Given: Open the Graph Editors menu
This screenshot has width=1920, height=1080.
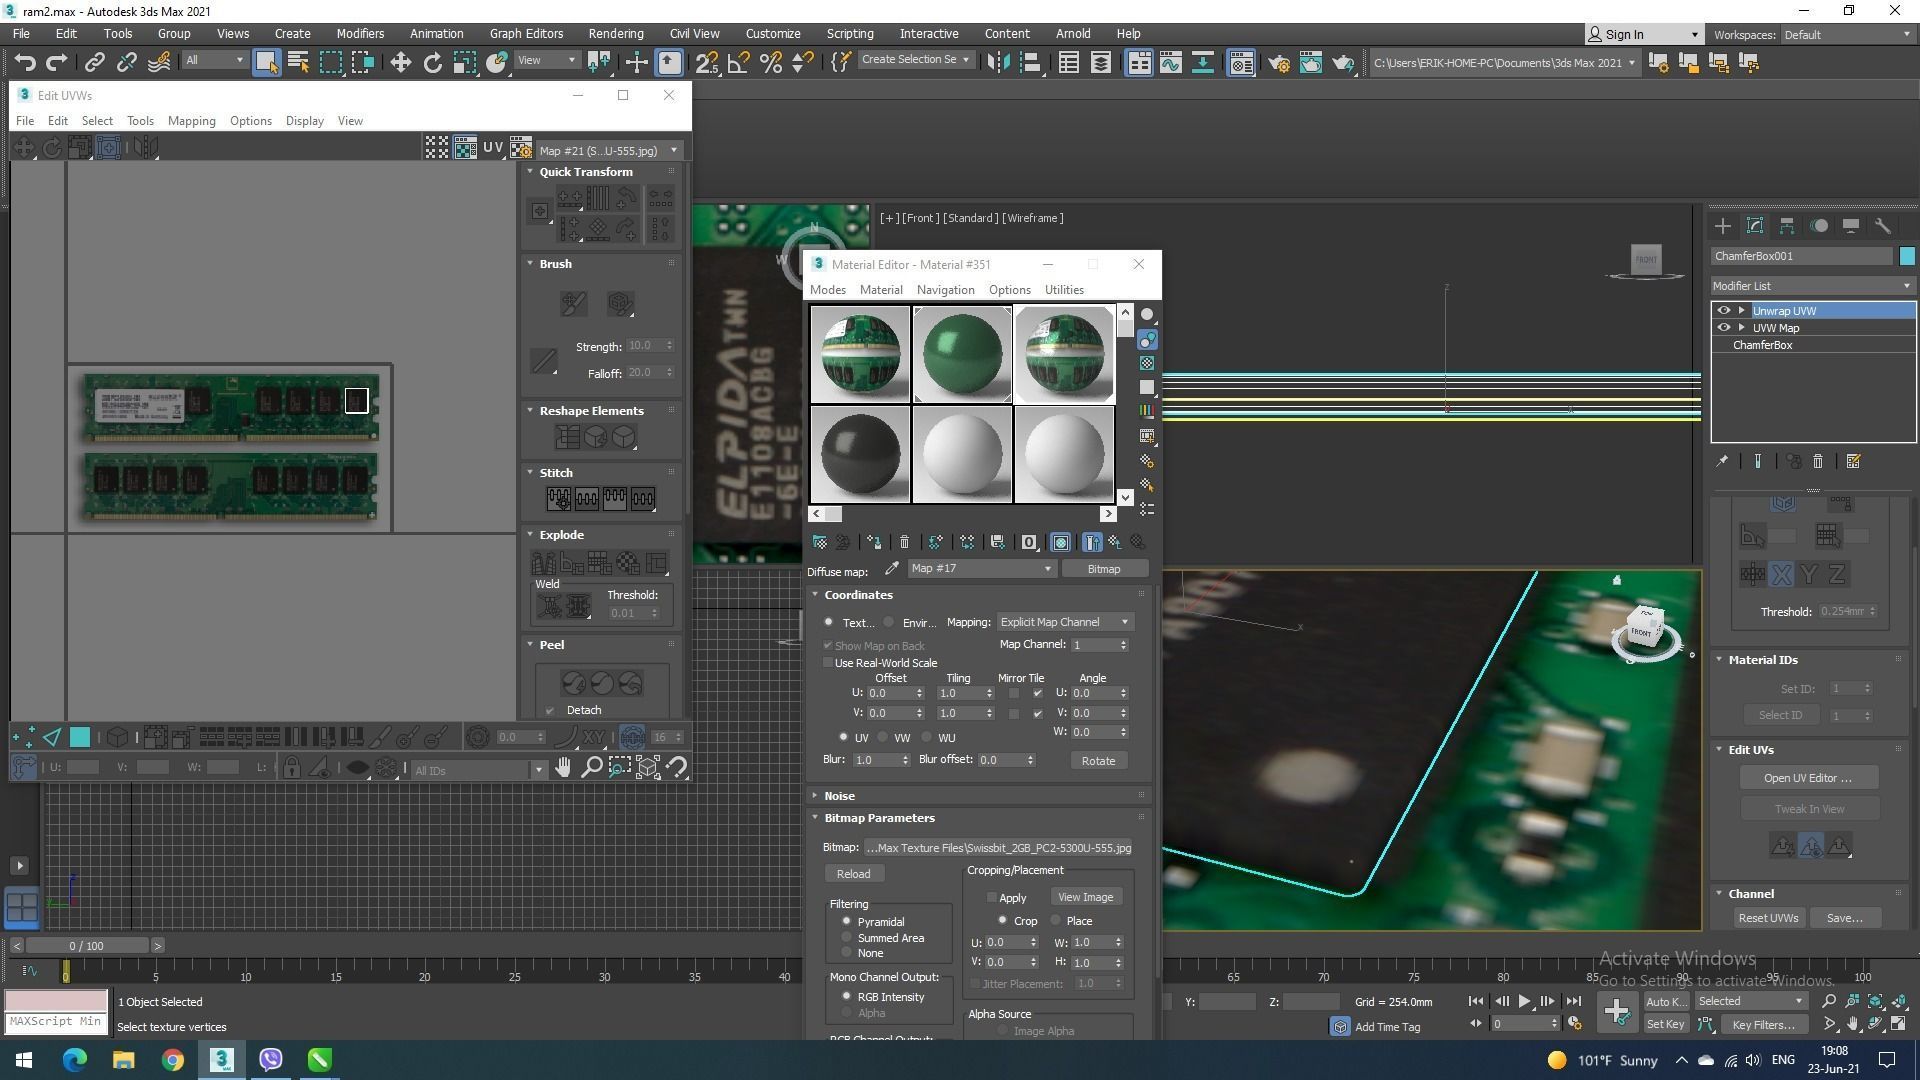Looking at the screenshot, I should [x=526, y=33].
